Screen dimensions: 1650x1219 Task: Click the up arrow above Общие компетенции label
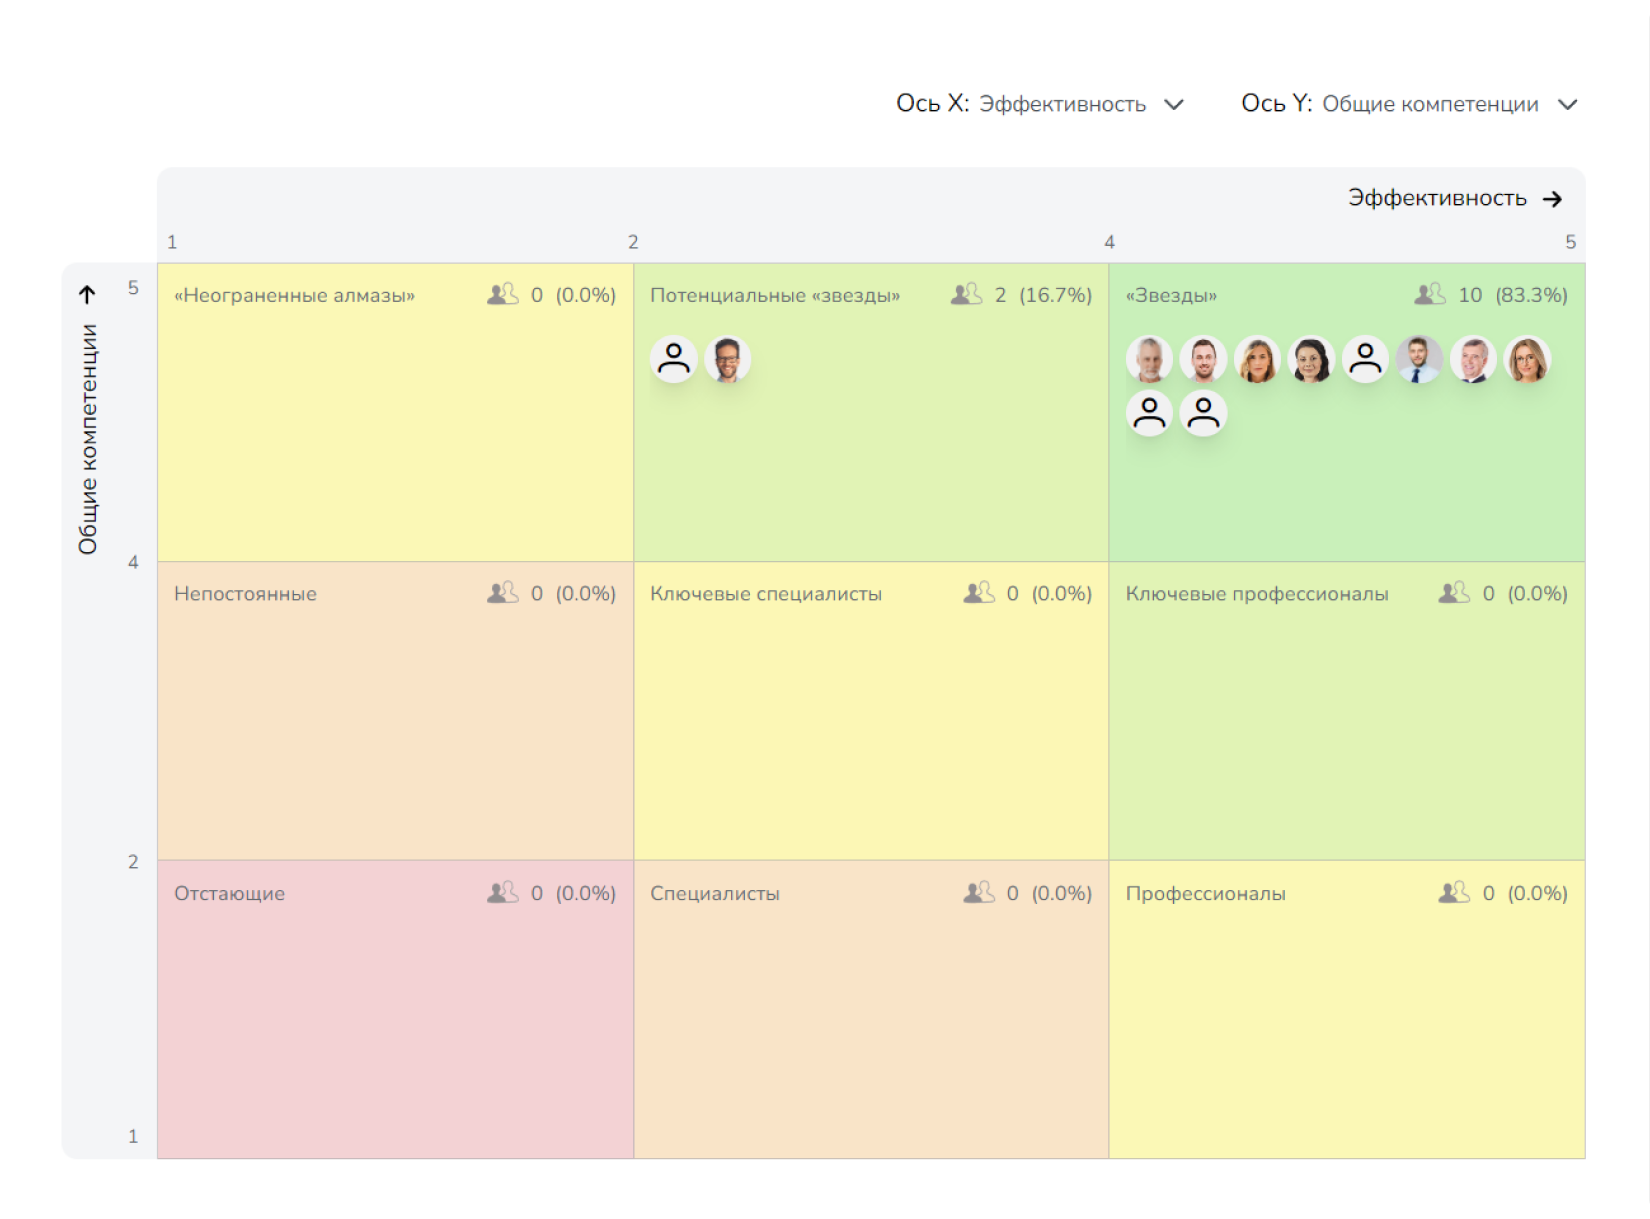(x=88, y=294)
